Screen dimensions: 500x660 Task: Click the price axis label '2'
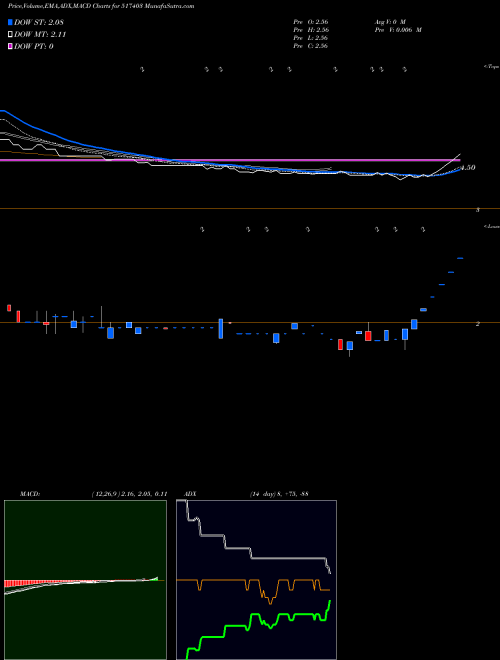click(x=478, y=324)
